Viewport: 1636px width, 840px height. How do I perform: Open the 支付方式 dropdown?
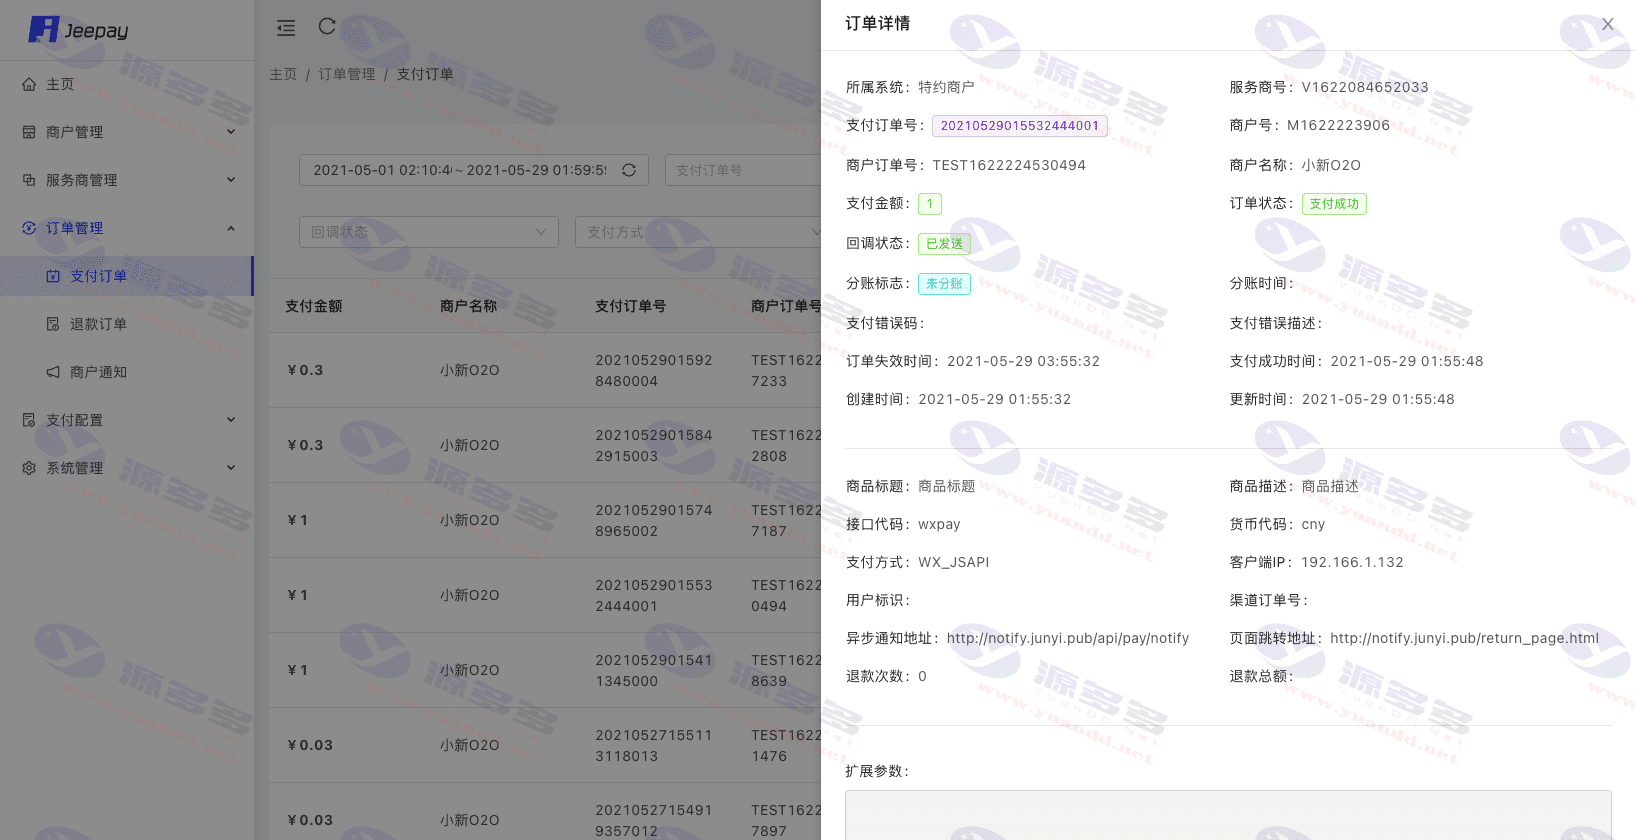pos(698,232)
